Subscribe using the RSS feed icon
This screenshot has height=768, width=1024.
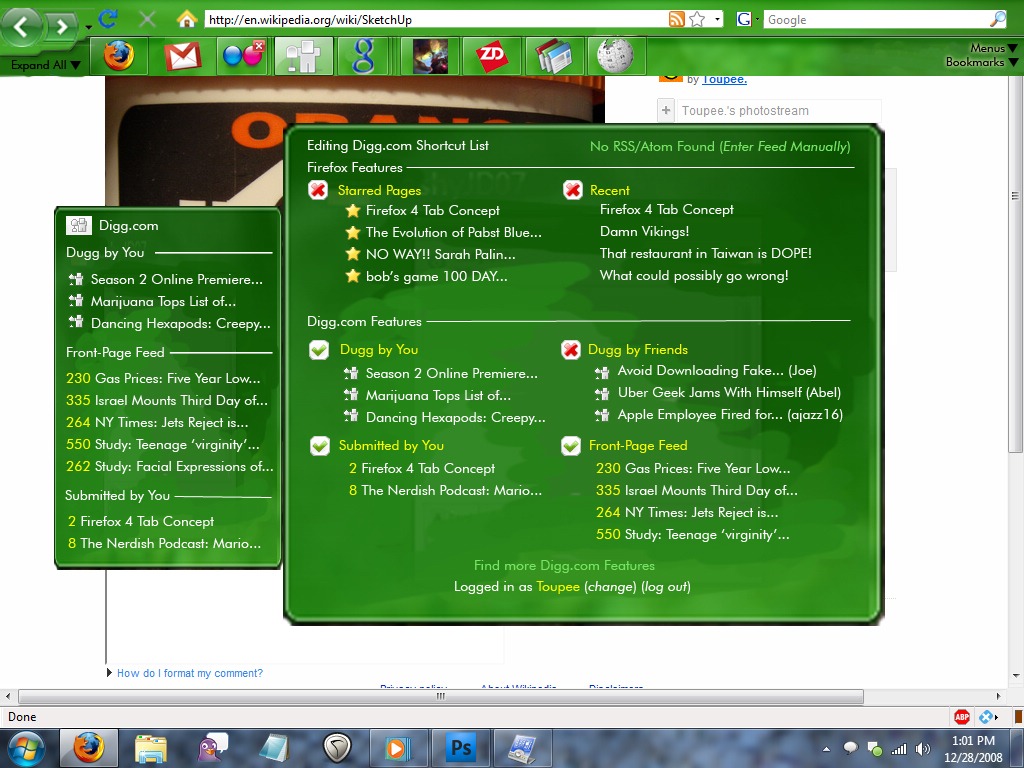pyautogui.click(x=677, y=19)
